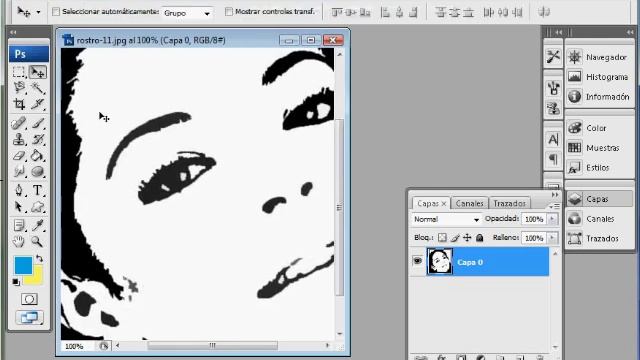Open the Normal blend mode dropdown
640x360 pixels.
point(446,219)
